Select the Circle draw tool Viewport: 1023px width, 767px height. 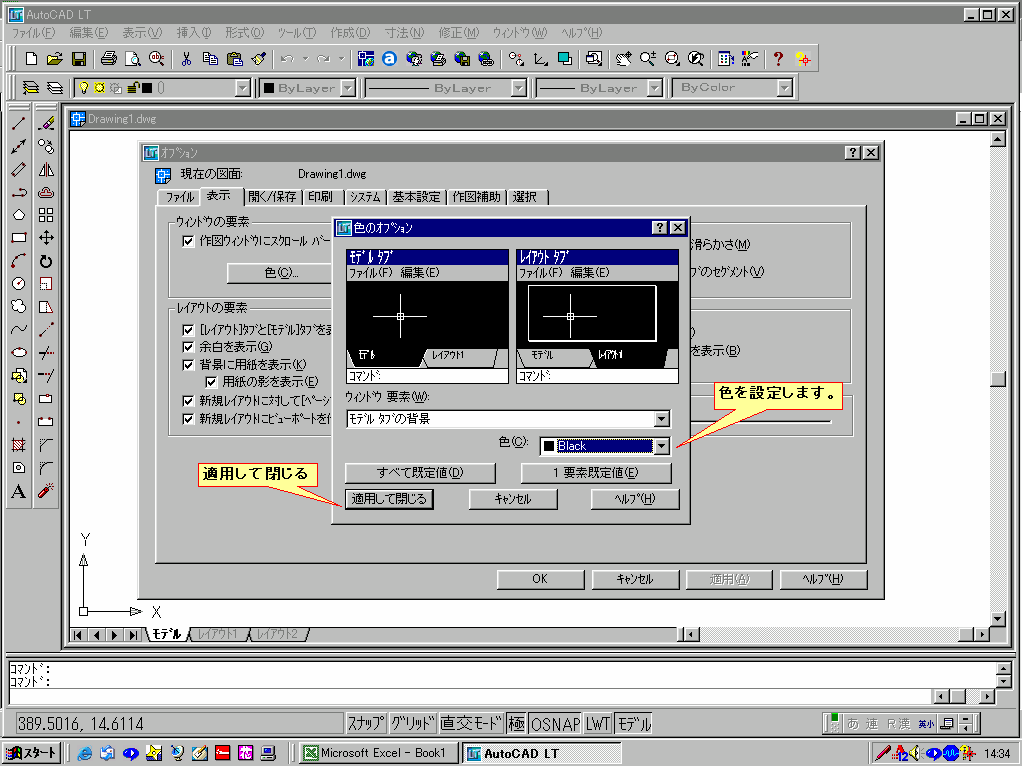point(19,284)
